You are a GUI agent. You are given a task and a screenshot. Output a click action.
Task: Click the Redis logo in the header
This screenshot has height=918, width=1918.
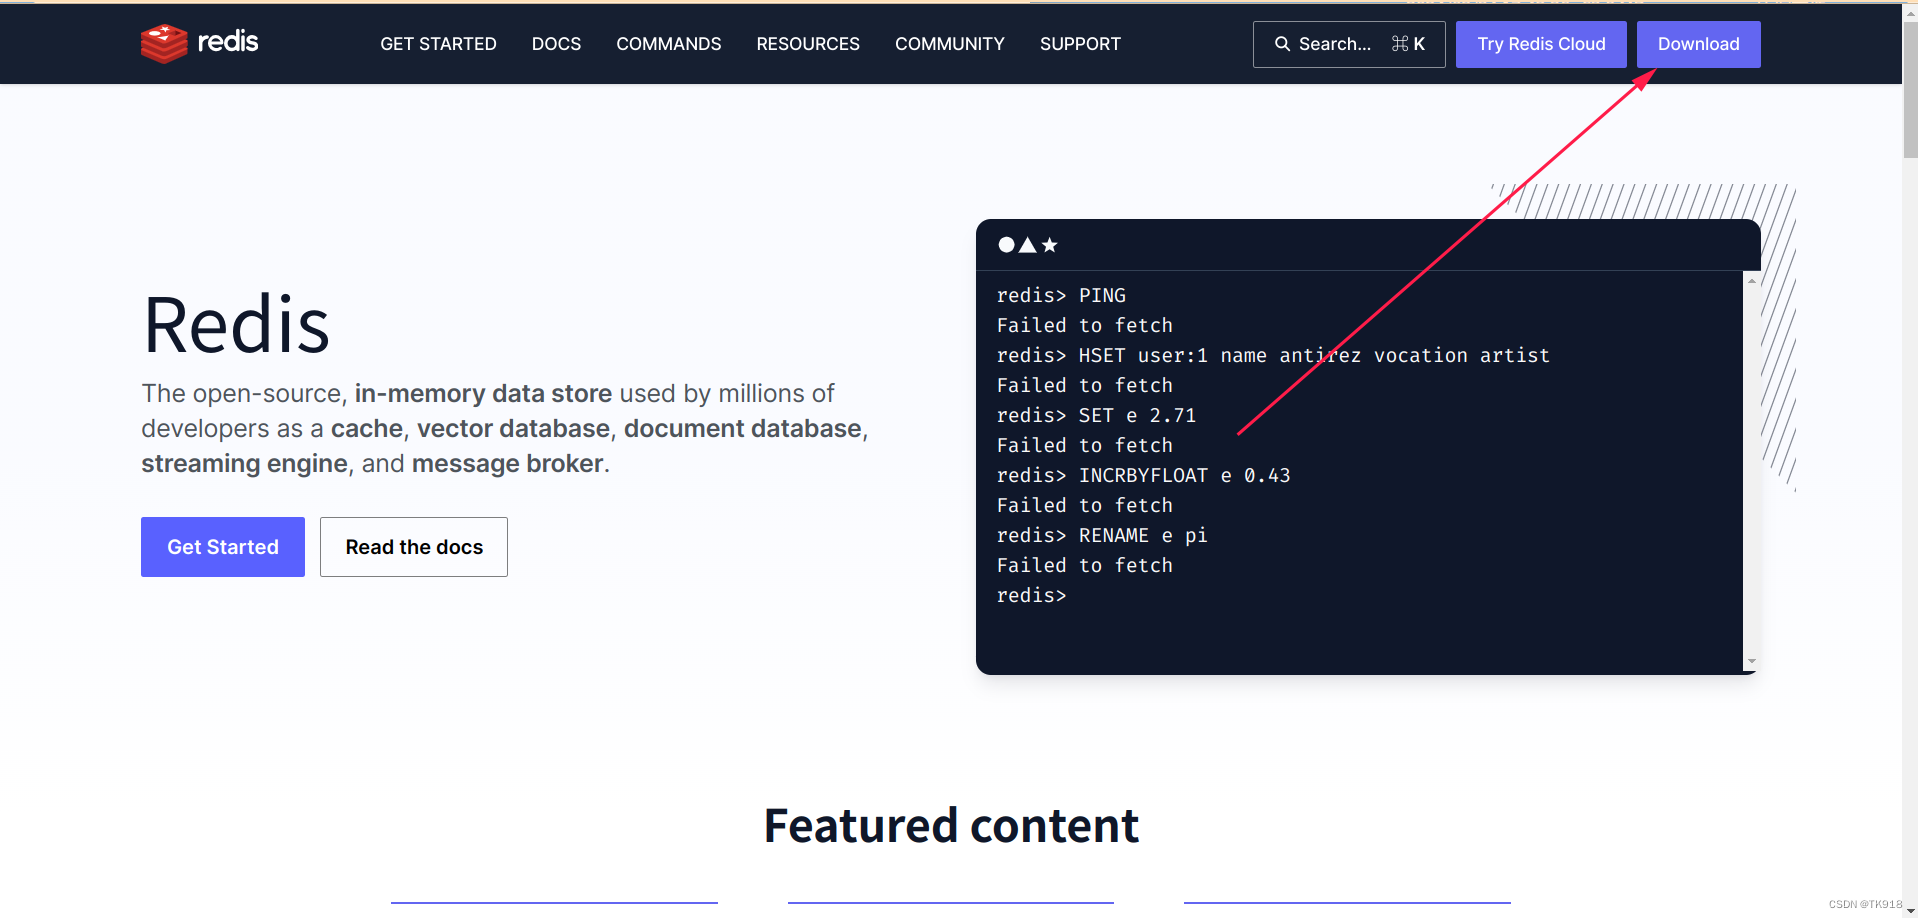pos(199,43)
